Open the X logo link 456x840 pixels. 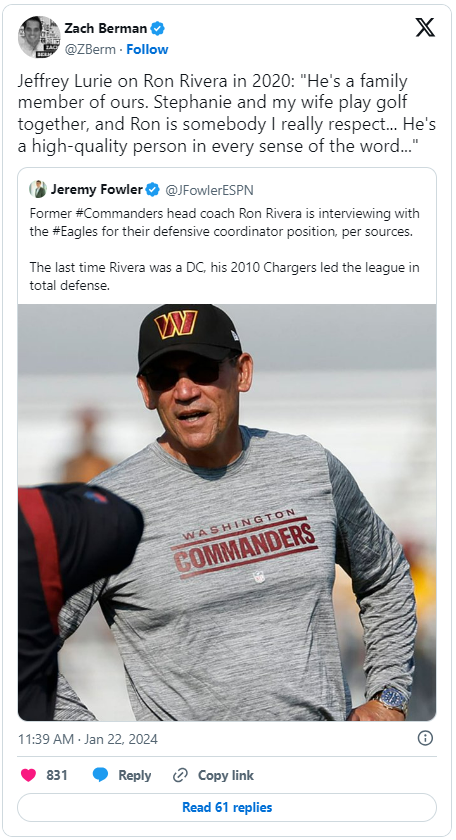[425, 28]
